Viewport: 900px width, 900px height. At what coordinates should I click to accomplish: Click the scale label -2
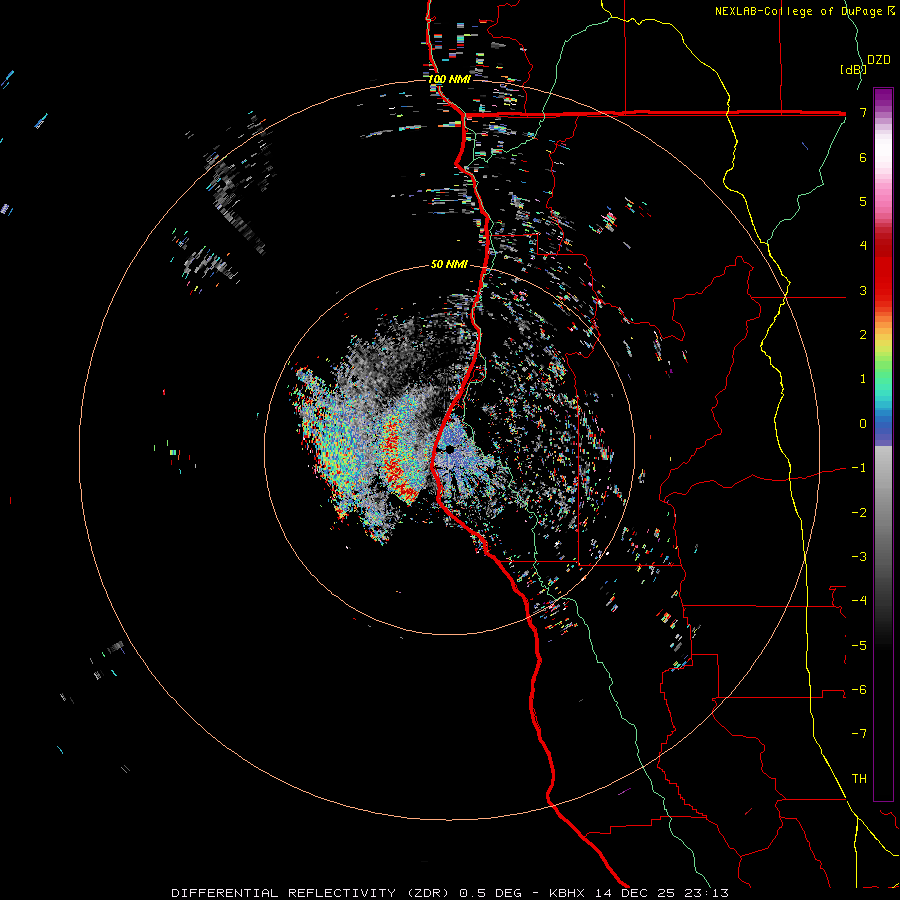point(859,512)
